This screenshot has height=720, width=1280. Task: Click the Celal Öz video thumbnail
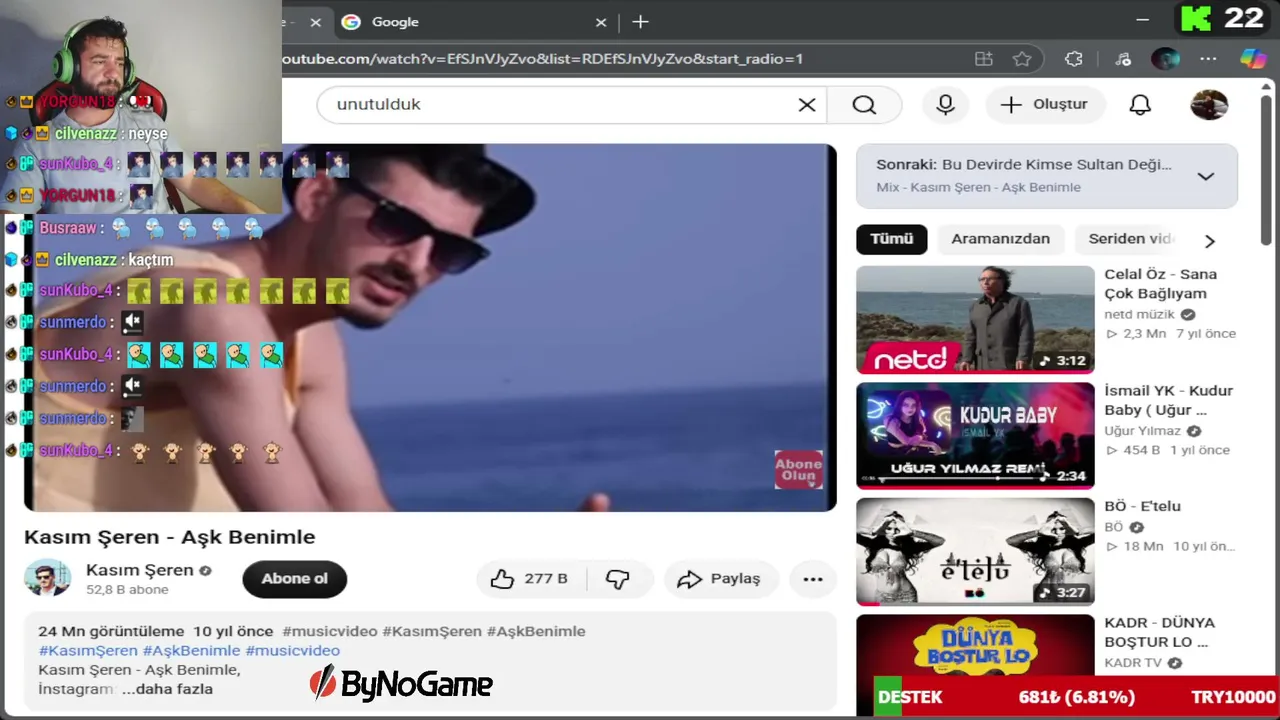975,320
